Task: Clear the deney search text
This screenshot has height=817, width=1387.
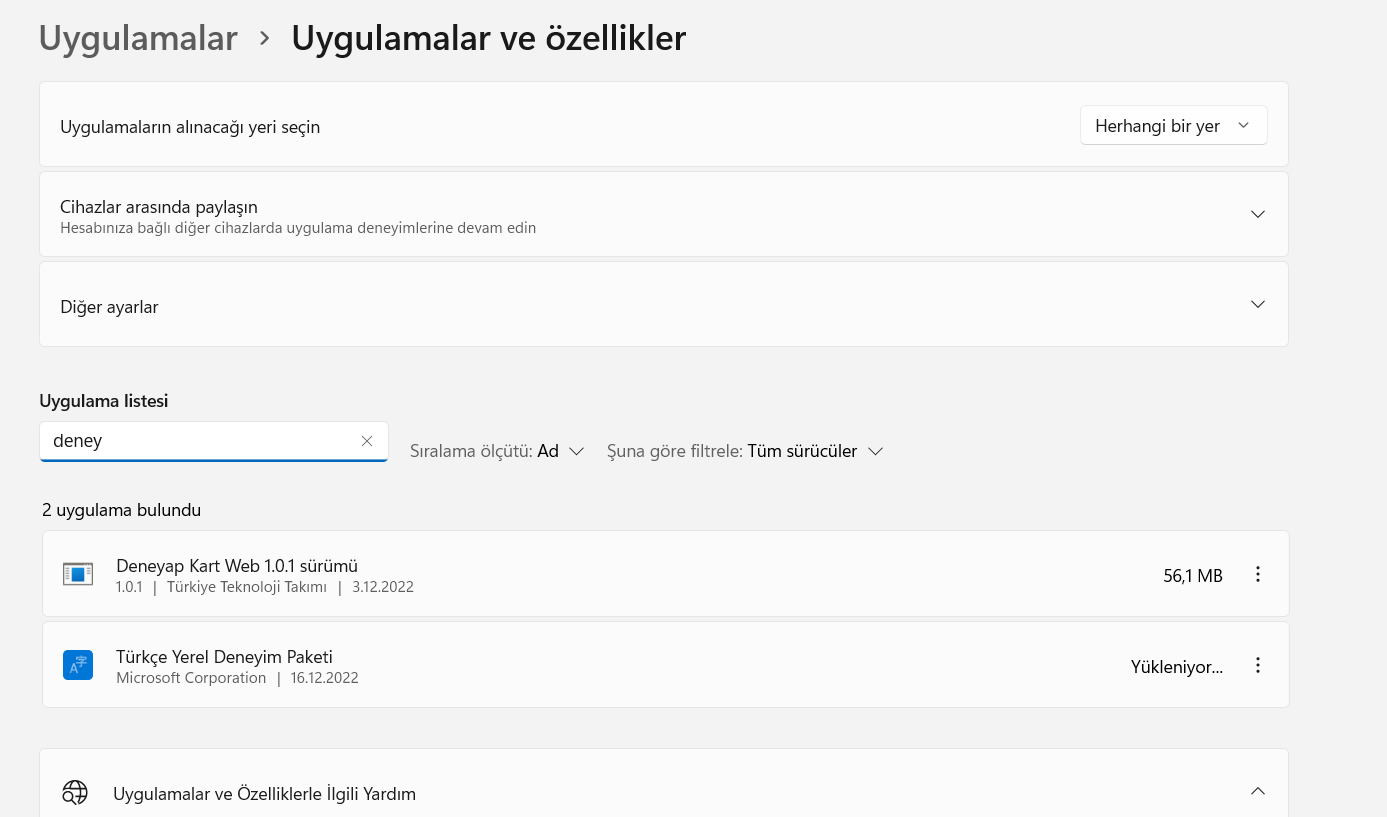Action: [367, 441]
